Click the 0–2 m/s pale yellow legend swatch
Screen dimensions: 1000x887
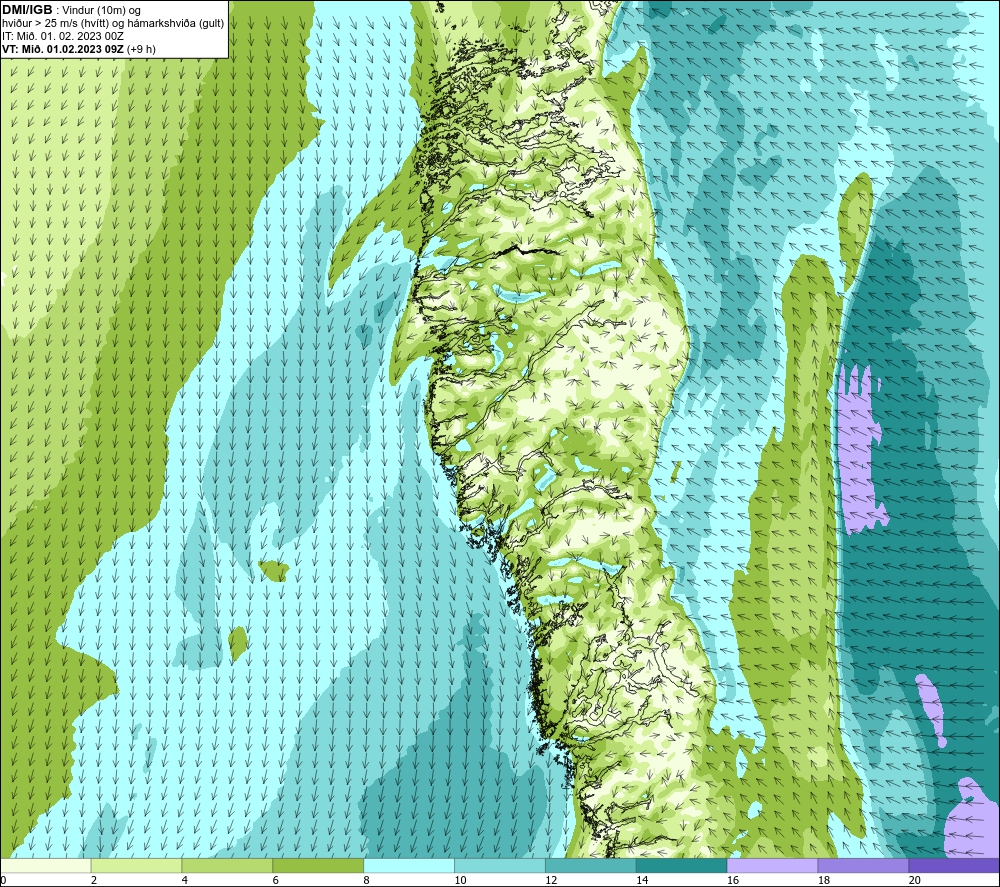[x=46, y=865]
